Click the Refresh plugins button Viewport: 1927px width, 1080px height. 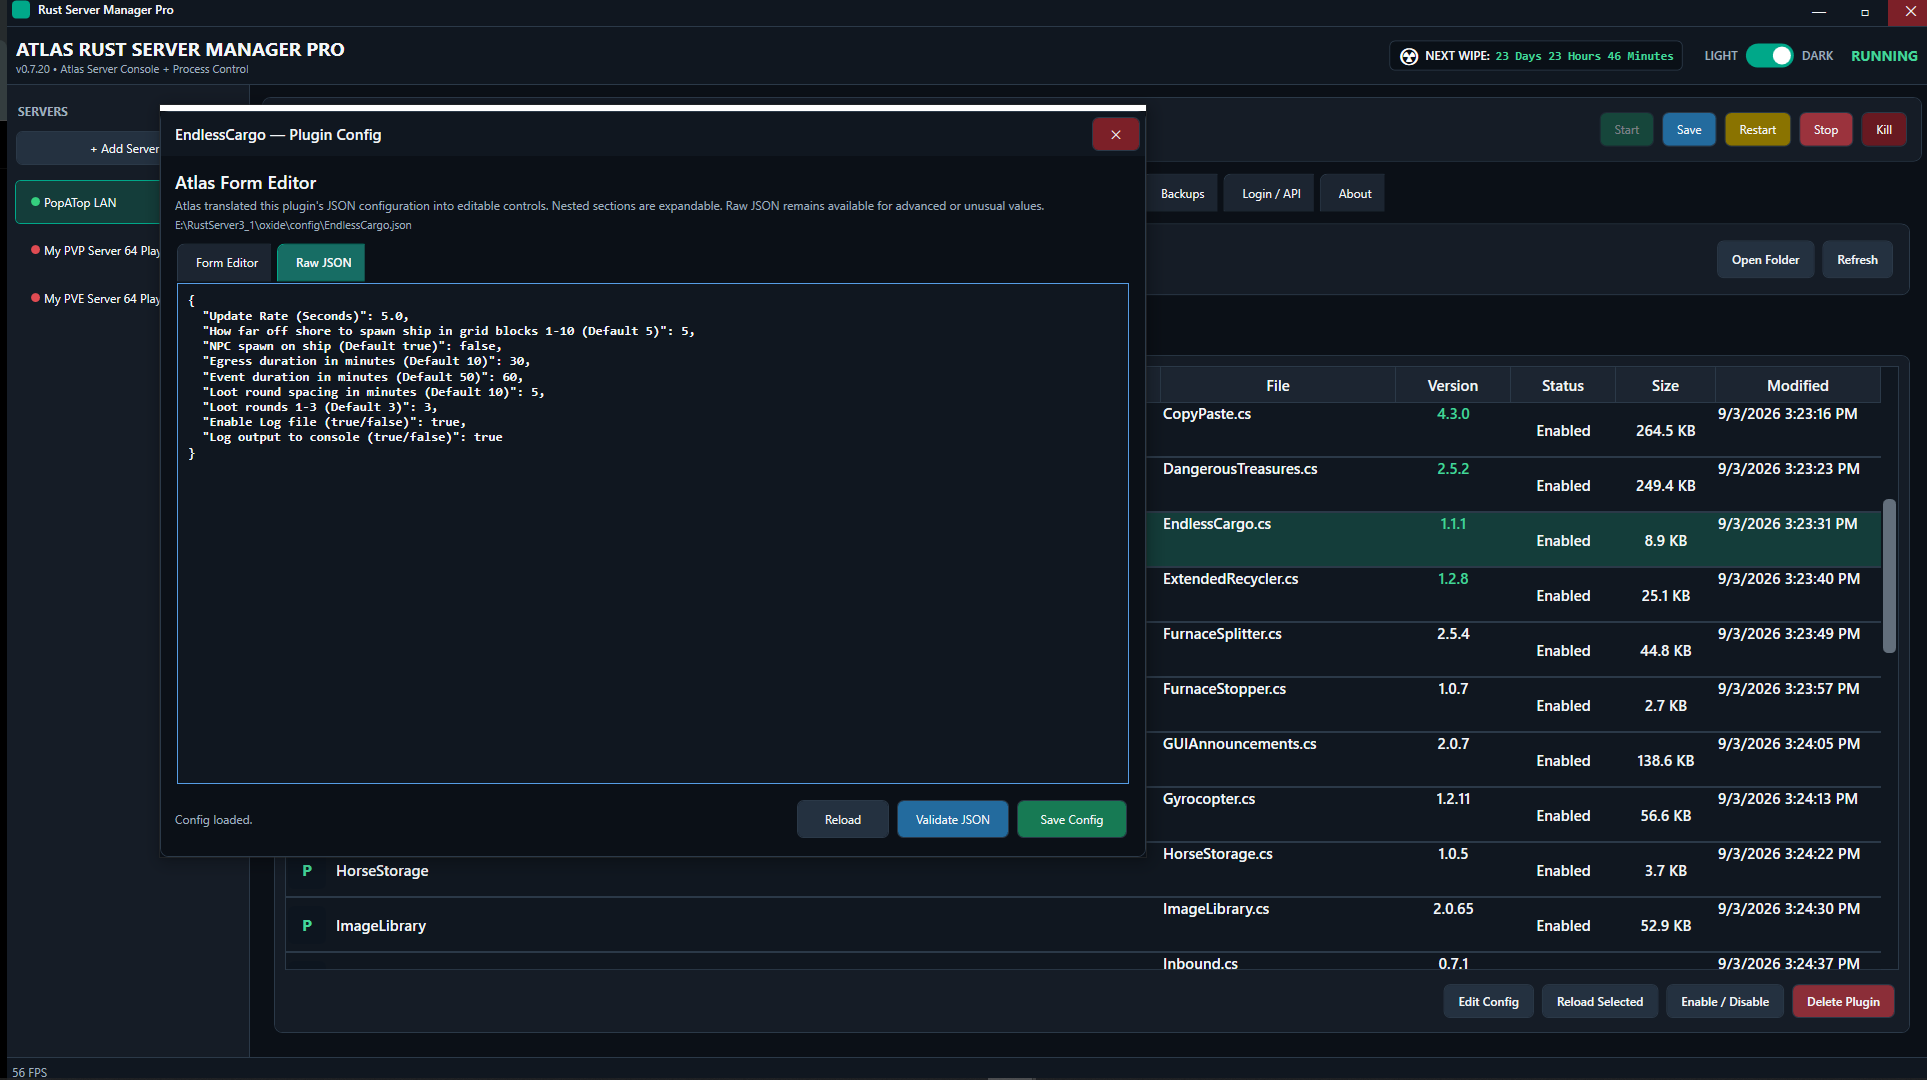[1857, 260]
